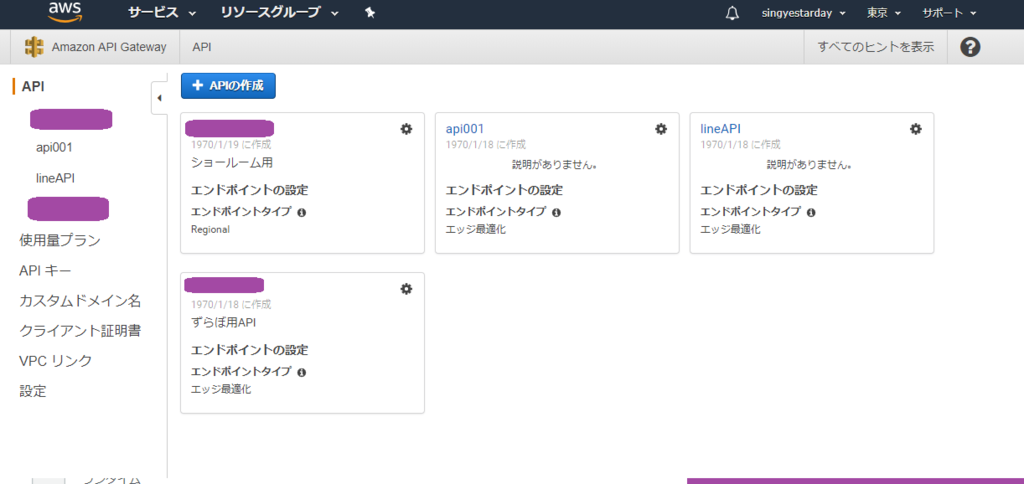Click エンドポイントの設定 heading on lineAPI card
Screen dimensions: 1024x484
[759, 191]
